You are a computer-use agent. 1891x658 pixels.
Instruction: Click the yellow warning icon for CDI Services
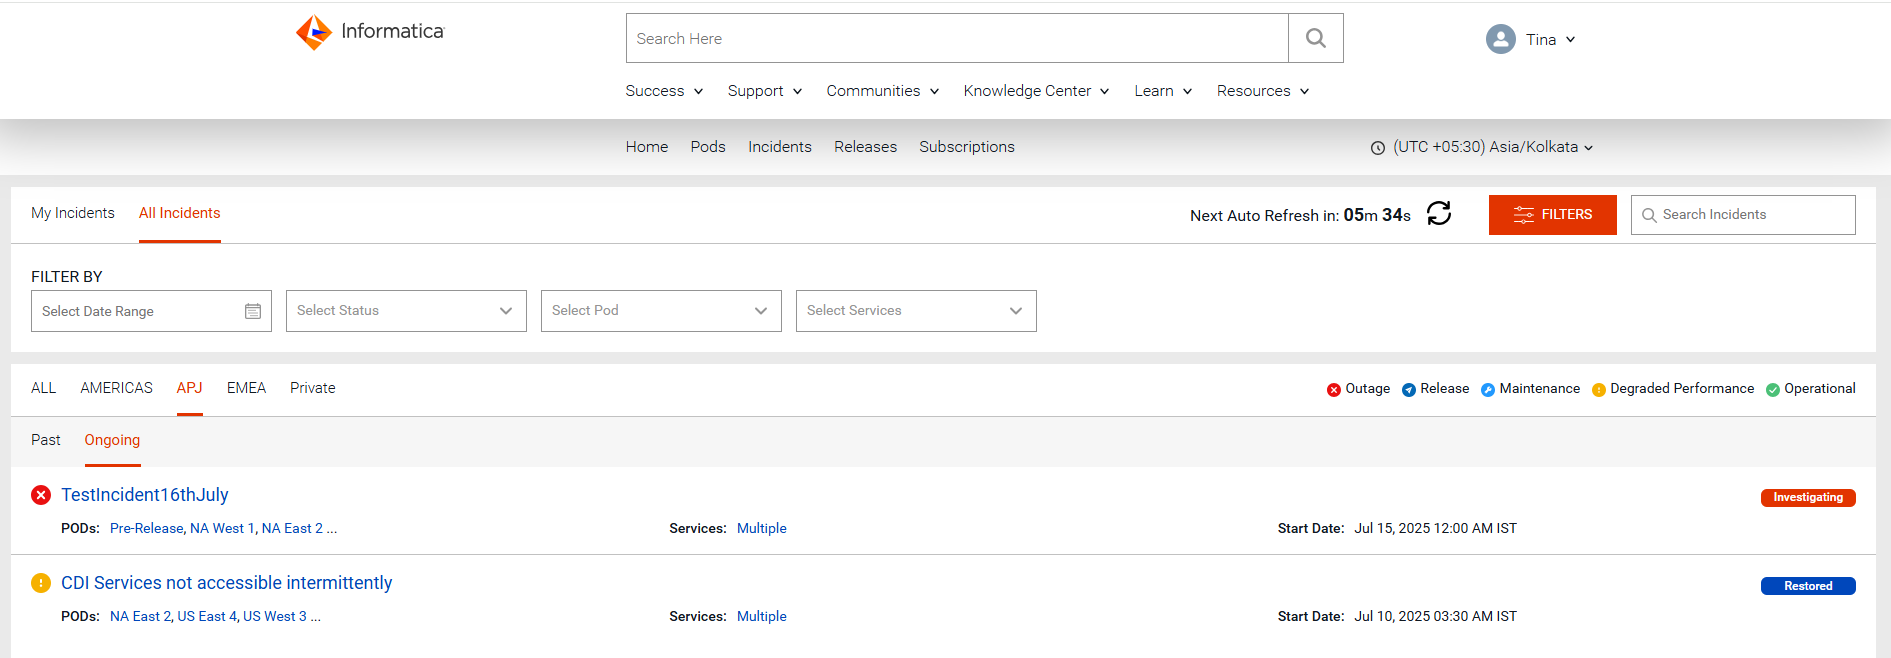(x=41, y=583)
